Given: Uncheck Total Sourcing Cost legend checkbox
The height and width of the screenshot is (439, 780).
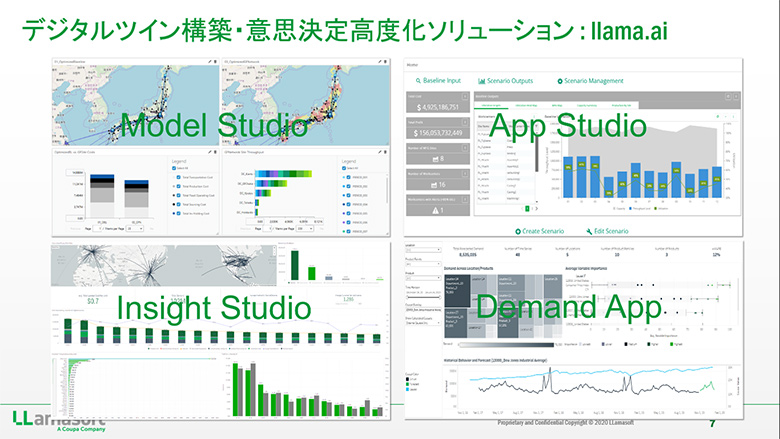Looking at the screenshot, I should [179, 204].
